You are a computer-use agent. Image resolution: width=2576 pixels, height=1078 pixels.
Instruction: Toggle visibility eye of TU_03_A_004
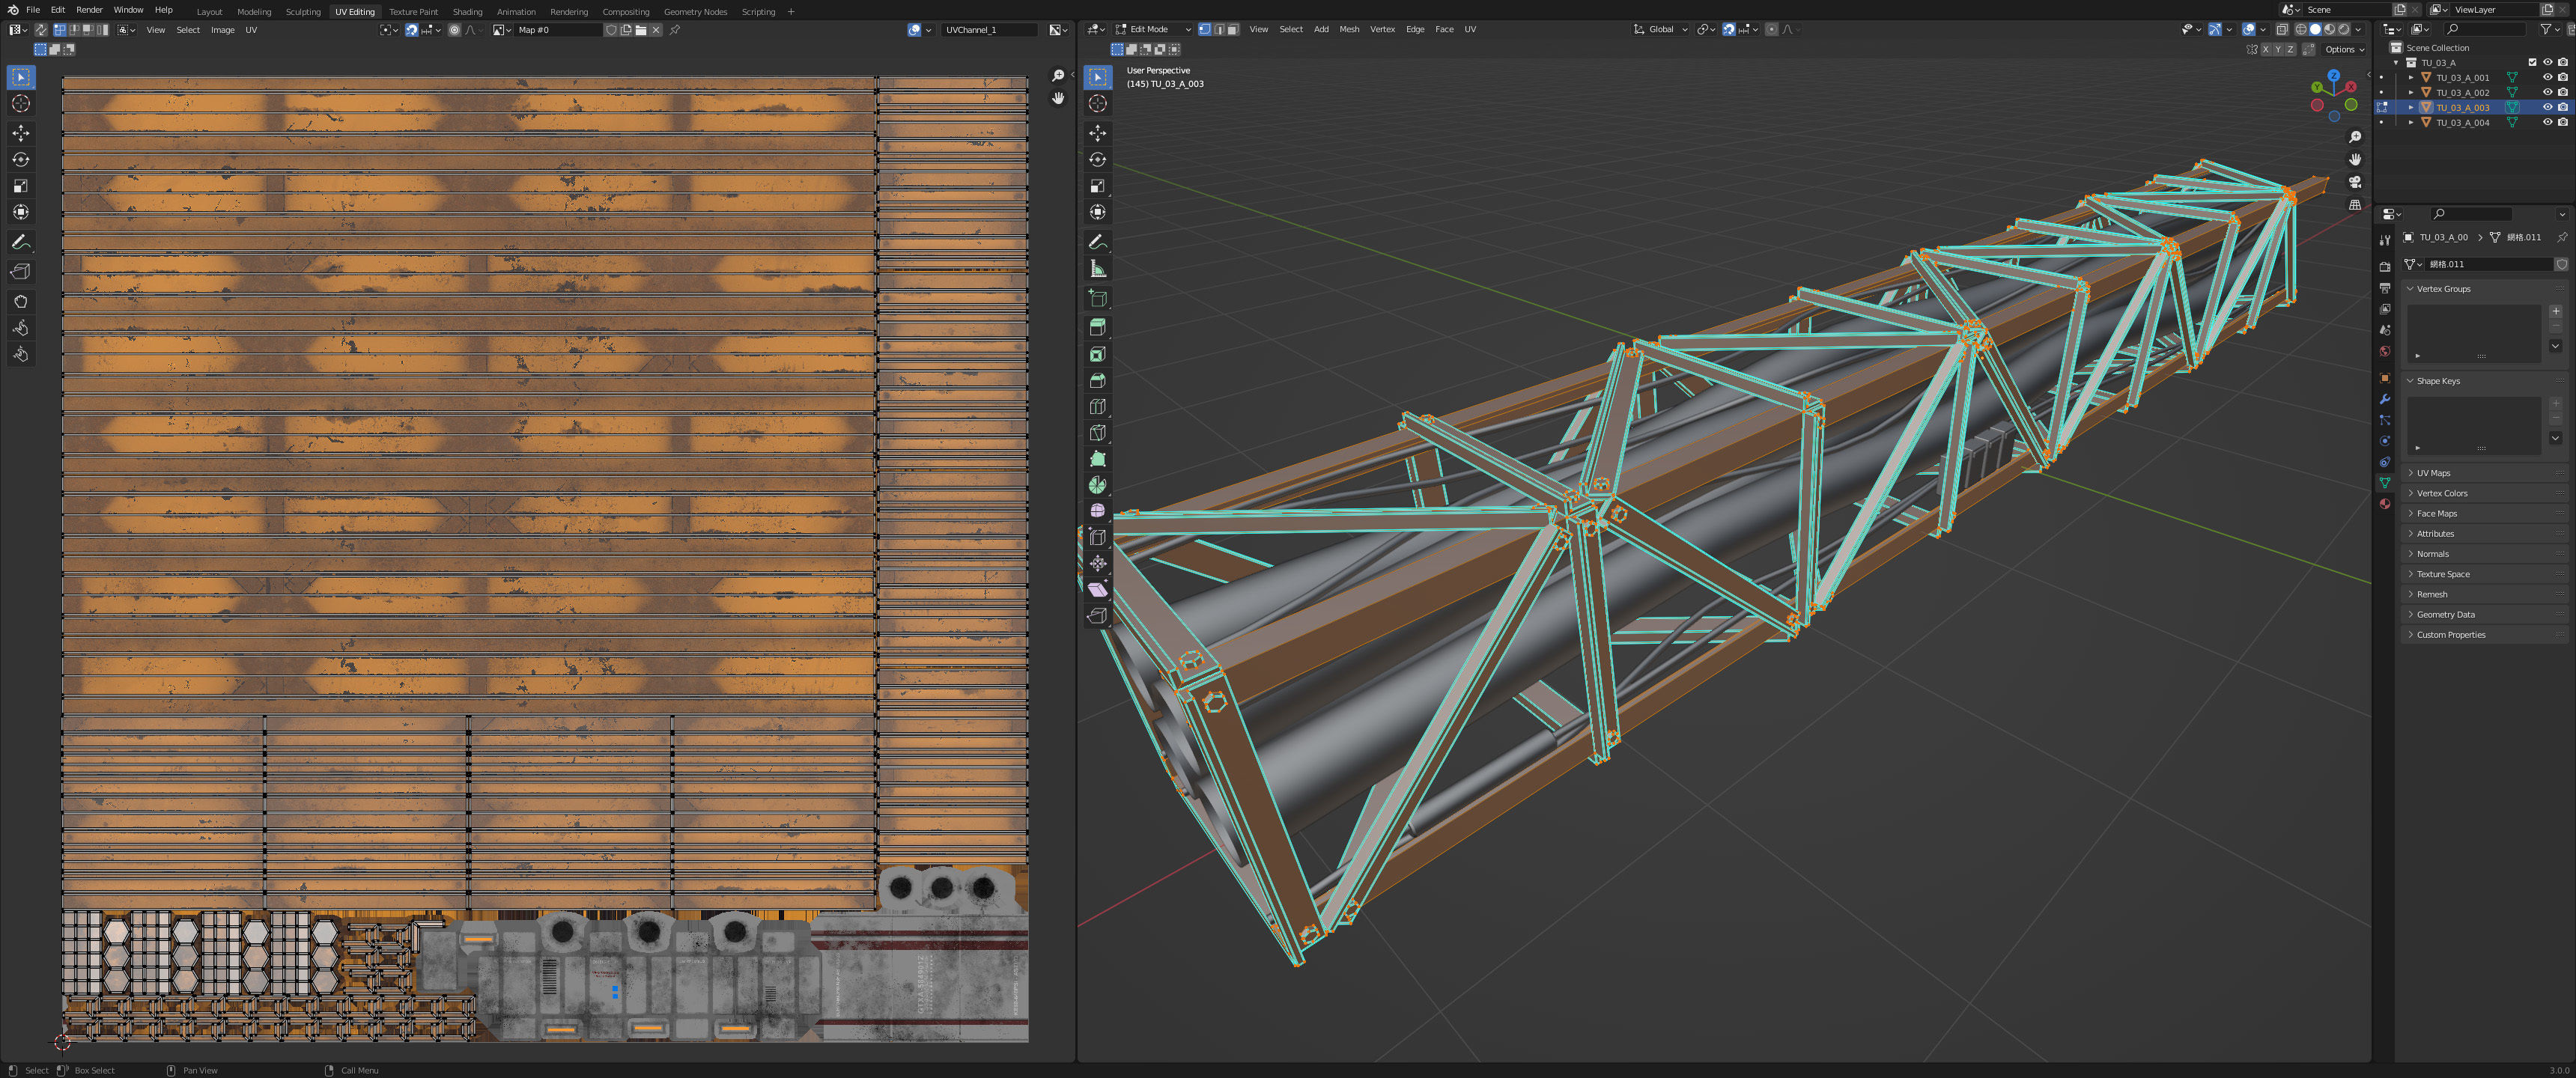click(x=2547, y=122)
